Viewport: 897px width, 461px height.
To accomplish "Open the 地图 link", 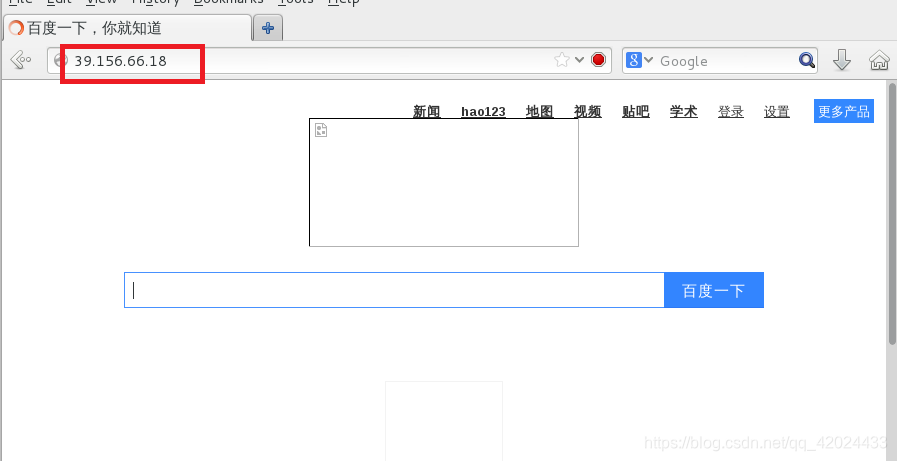I will (539, 112).
